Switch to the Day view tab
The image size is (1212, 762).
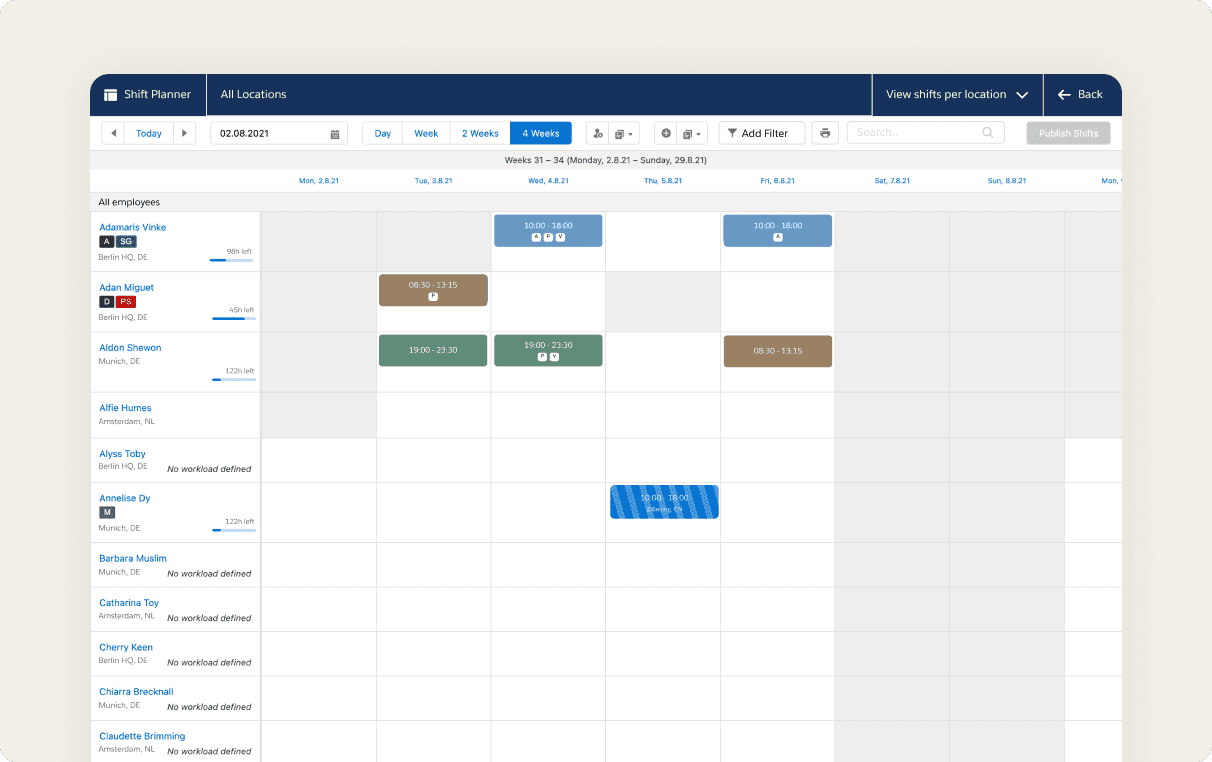pyautogui.click(x=382, y=133)
